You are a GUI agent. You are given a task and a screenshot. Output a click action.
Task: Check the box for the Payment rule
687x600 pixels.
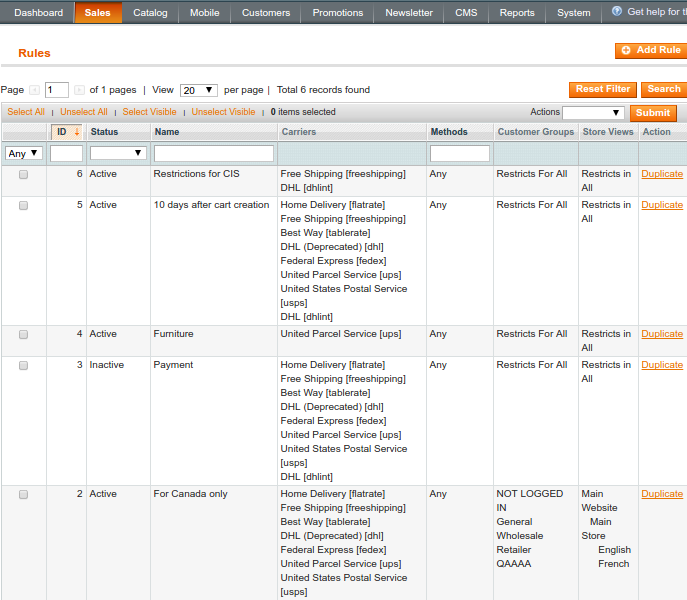[23, 365]
